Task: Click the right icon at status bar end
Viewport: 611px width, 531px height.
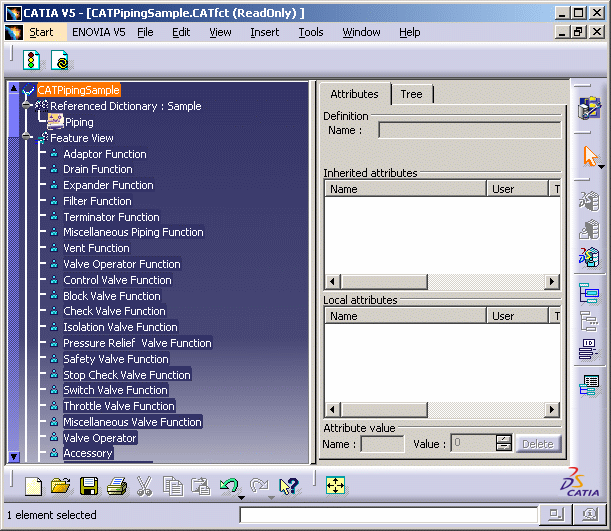Action: (x=590, y=515)
